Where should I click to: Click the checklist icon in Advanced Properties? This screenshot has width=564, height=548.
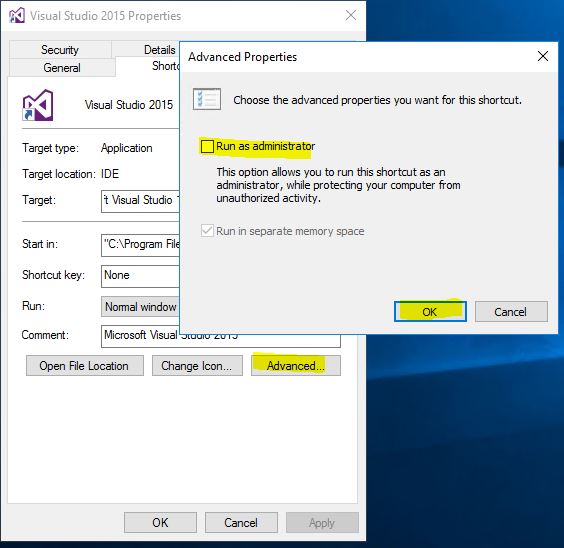(207, 99)
